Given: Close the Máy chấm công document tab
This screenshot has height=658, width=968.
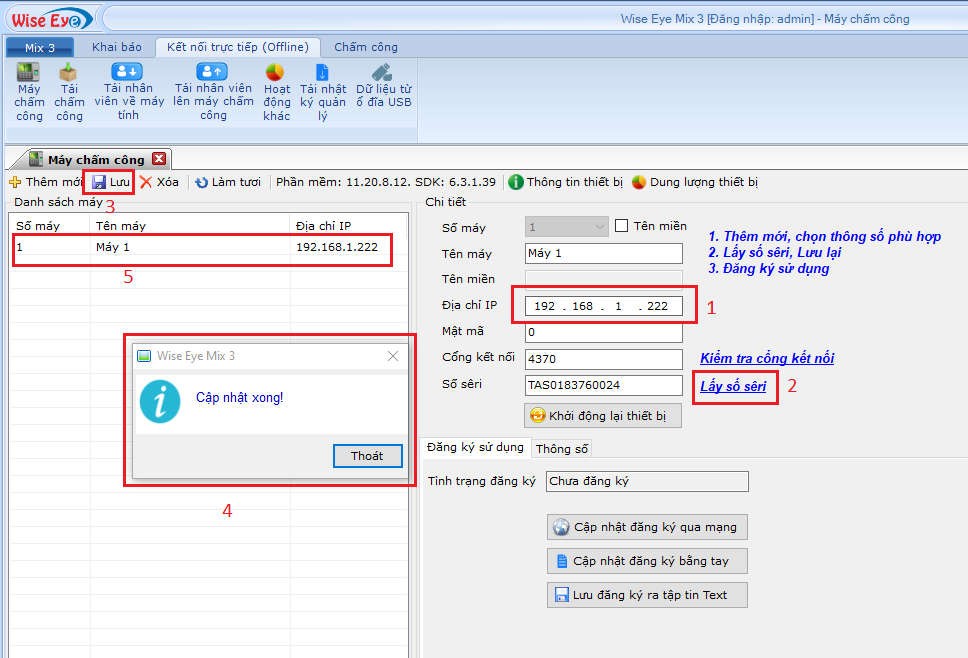Looking at the screenshot, I should click(159, 159).
